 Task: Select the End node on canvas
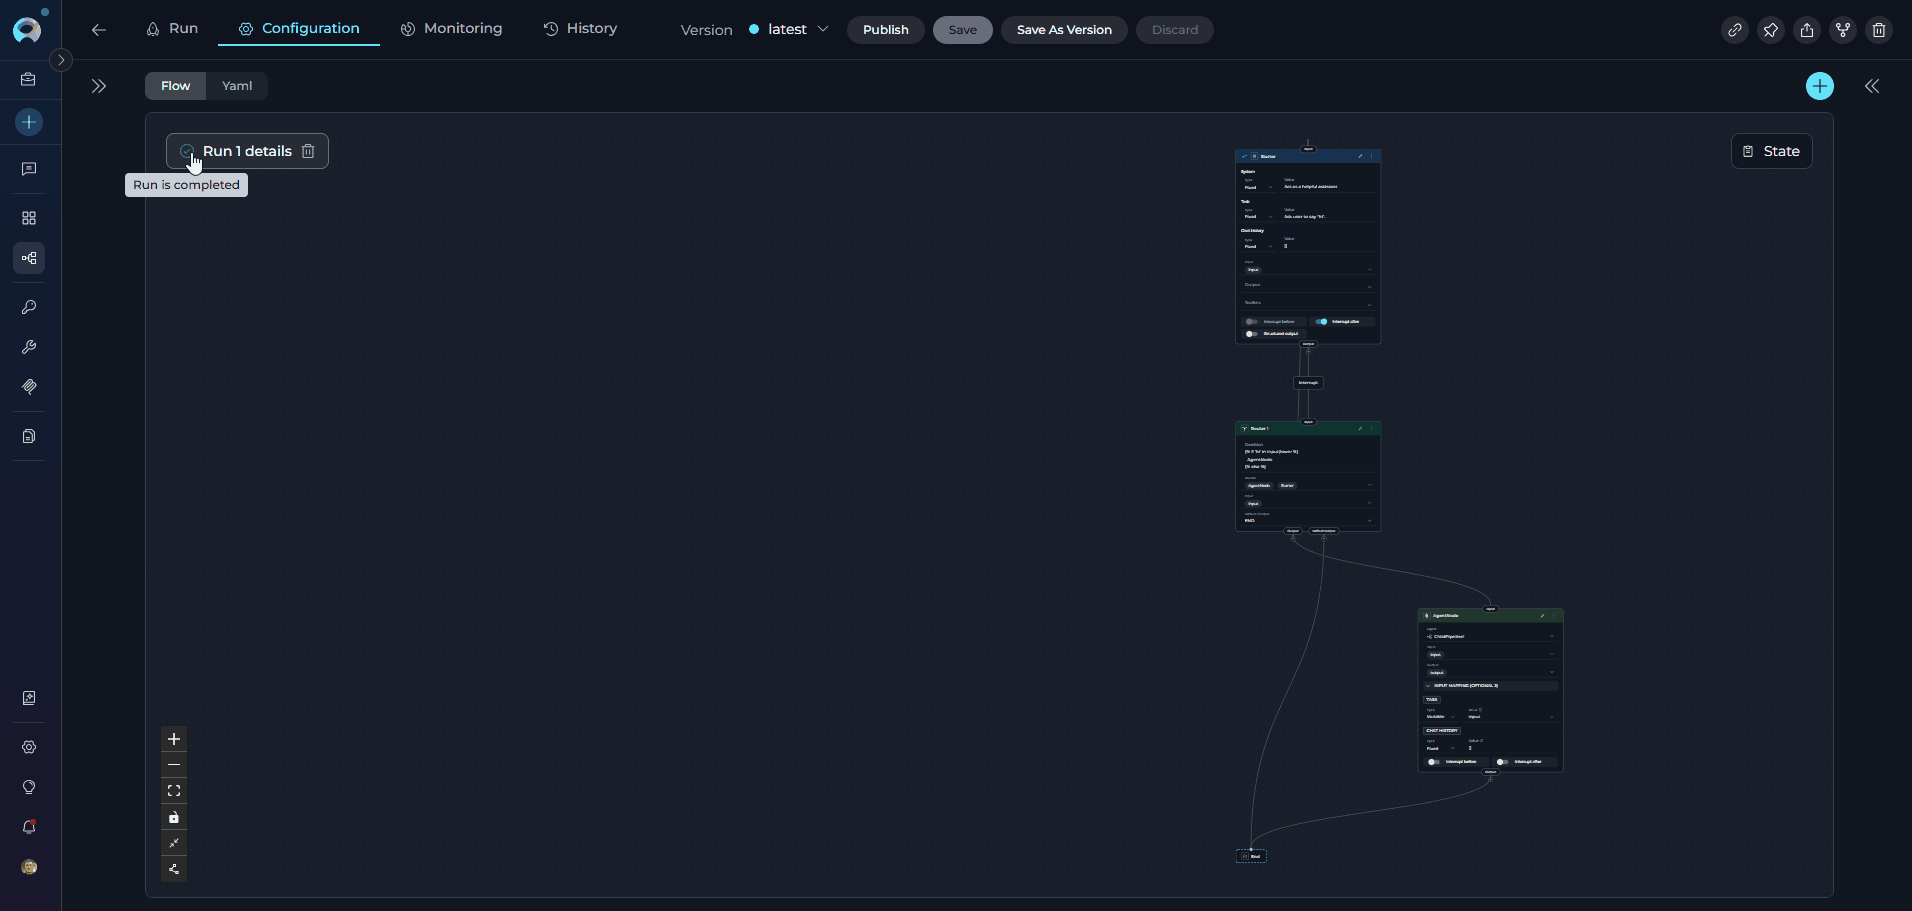pyautogui.click(x=1251, y=856)
